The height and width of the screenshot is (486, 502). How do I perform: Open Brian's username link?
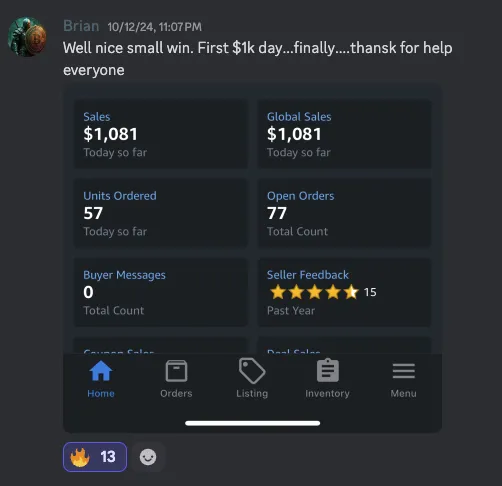81,26
